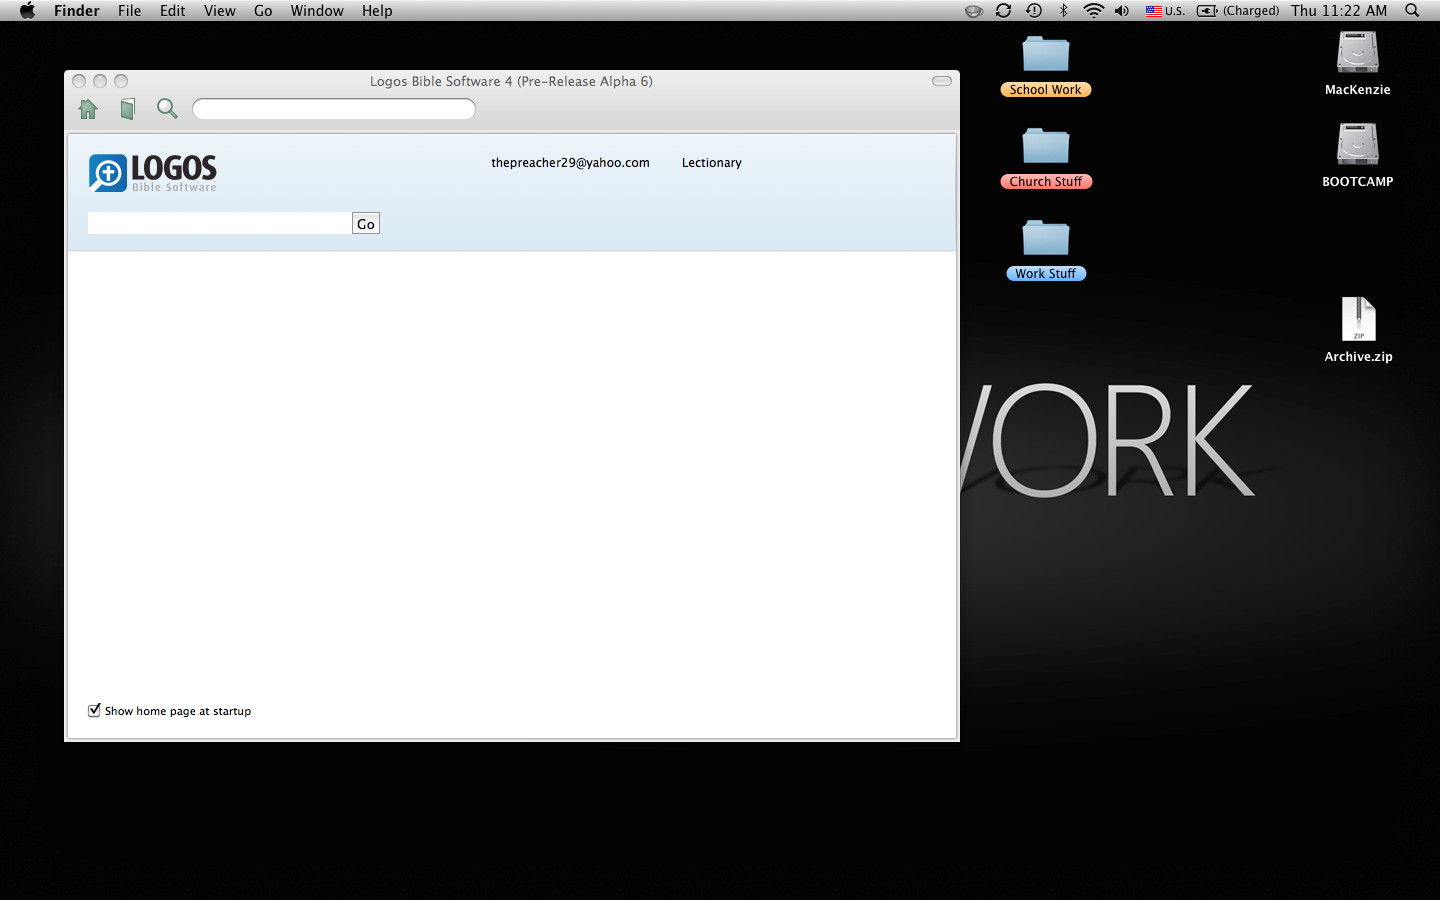
Task: Open the Apple menu
Action: click(27, 10)
